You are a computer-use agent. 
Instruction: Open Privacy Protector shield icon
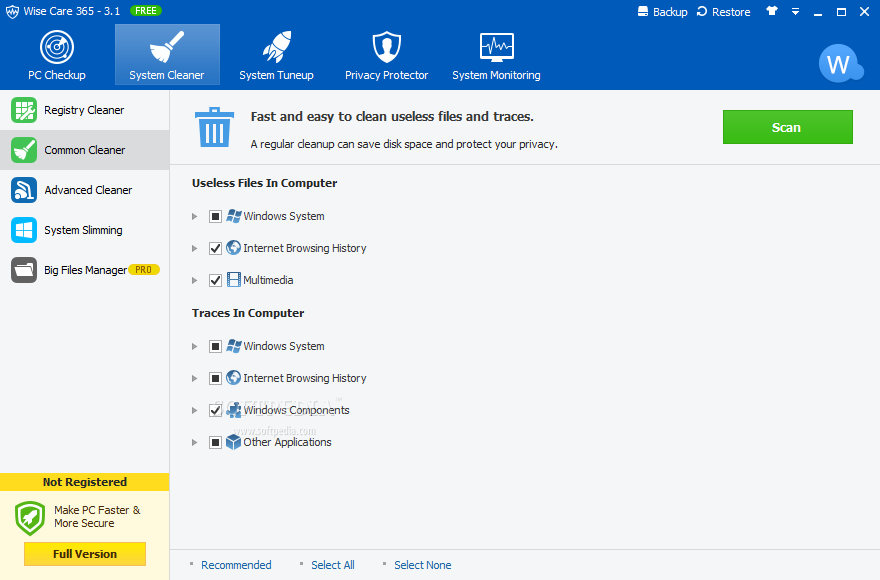[387, 47]
